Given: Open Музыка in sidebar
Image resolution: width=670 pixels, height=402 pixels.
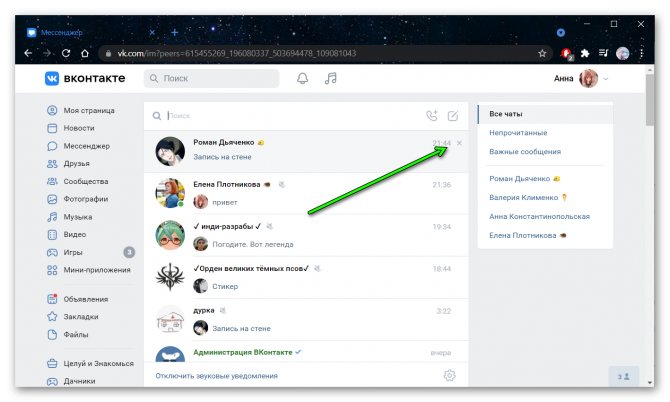Looking at the screenshot, I should (70, 217).
